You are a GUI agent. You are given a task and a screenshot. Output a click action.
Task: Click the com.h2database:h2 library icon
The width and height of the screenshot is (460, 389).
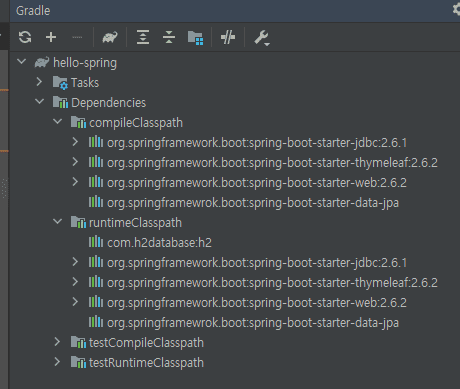coord(96,241)
